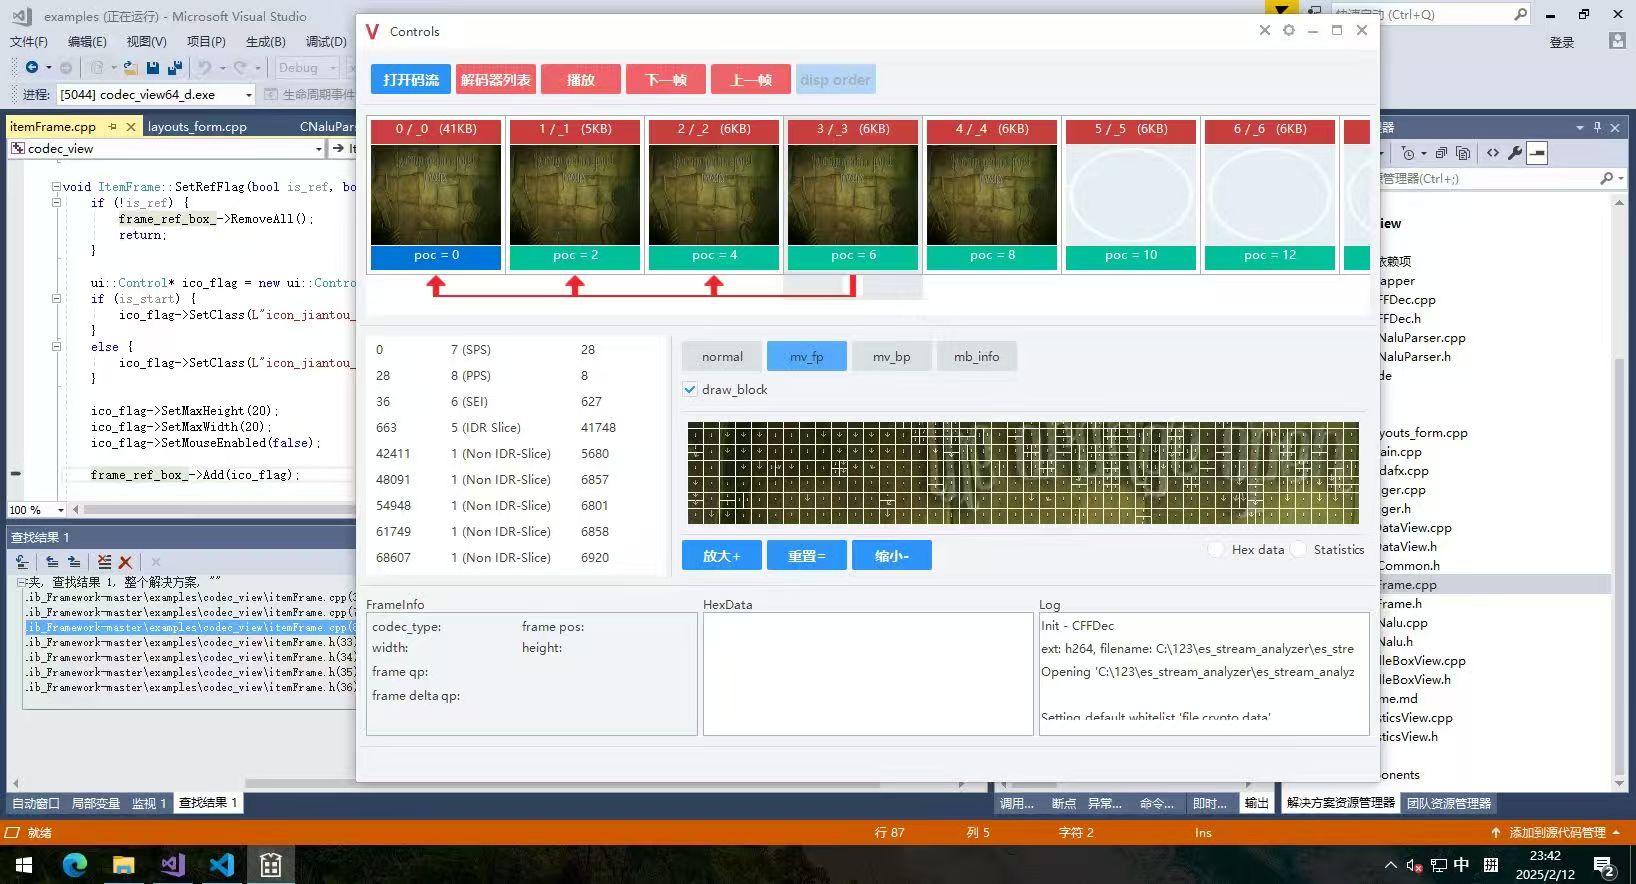The height and width of the screenshot is (884, 1636).
Task: Click the 放大+ zoom in button
Action: pos(721,556)
